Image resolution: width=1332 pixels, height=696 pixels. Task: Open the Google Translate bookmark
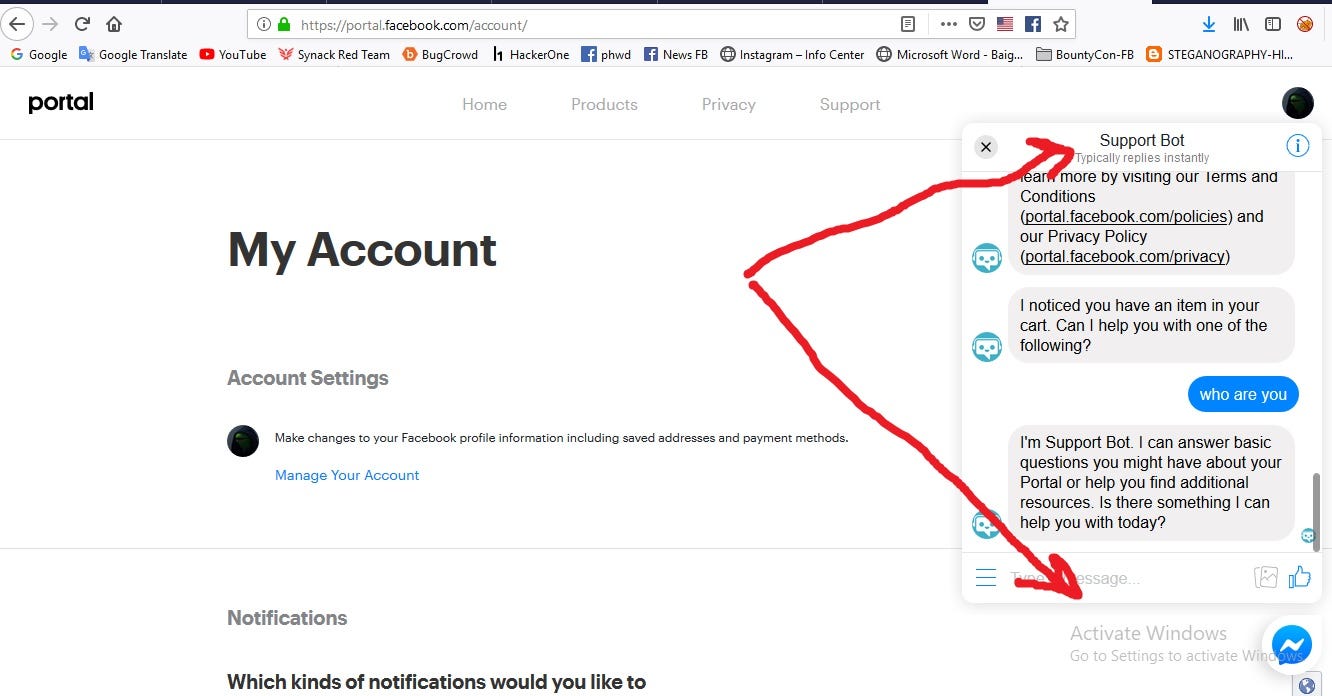(x=133, y=54)
